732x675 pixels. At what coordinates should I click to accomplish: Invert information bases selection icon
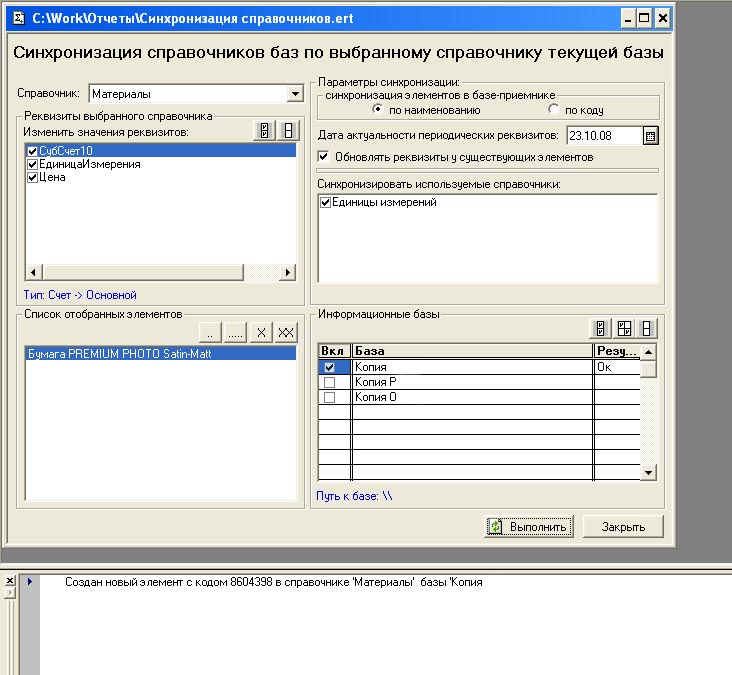[625, 328]
